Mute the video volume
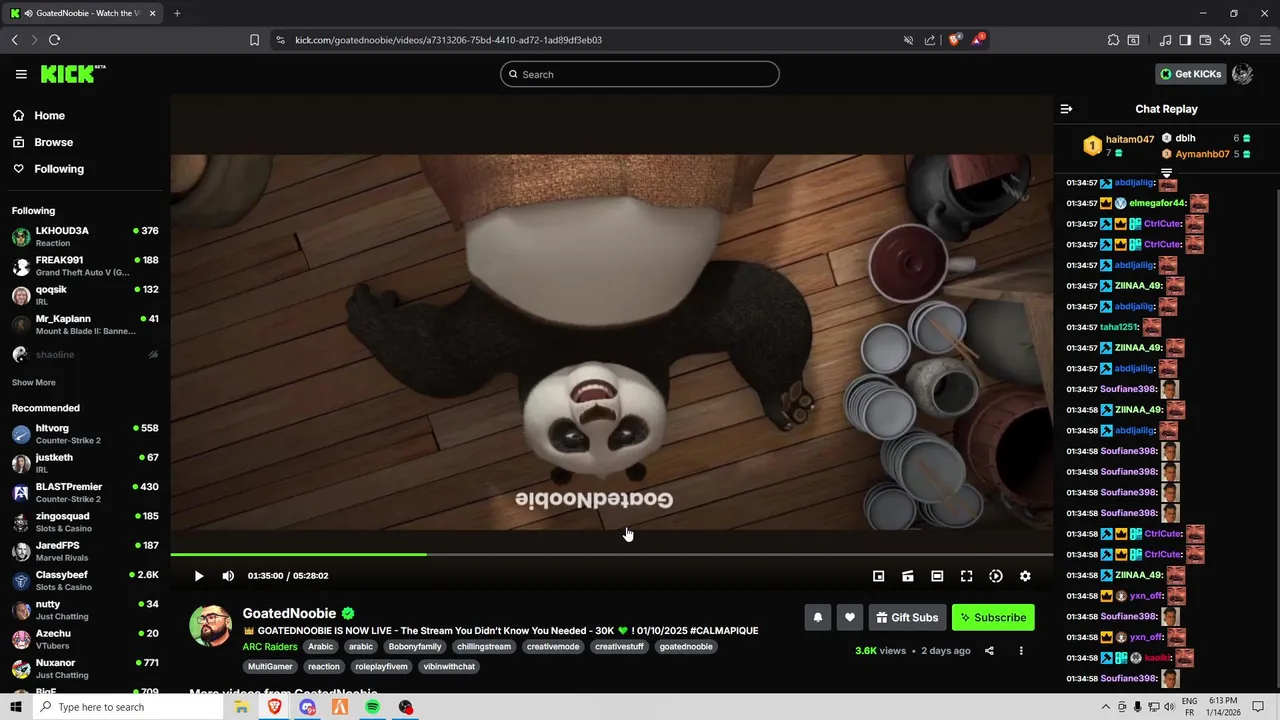 [x=228, y=576]
